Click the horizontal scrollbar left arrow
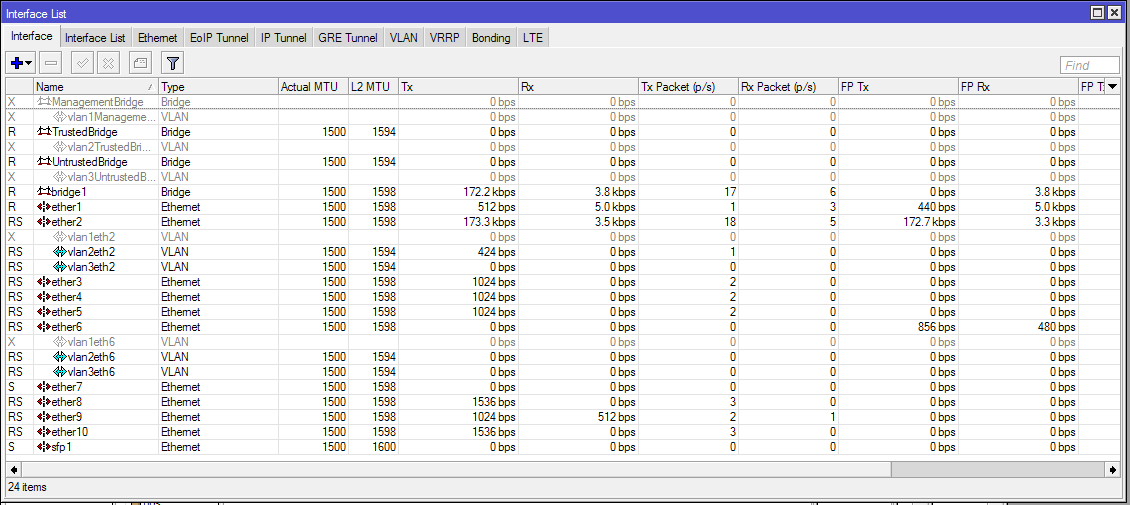The image size is (1130, 505). coord(12,469)
